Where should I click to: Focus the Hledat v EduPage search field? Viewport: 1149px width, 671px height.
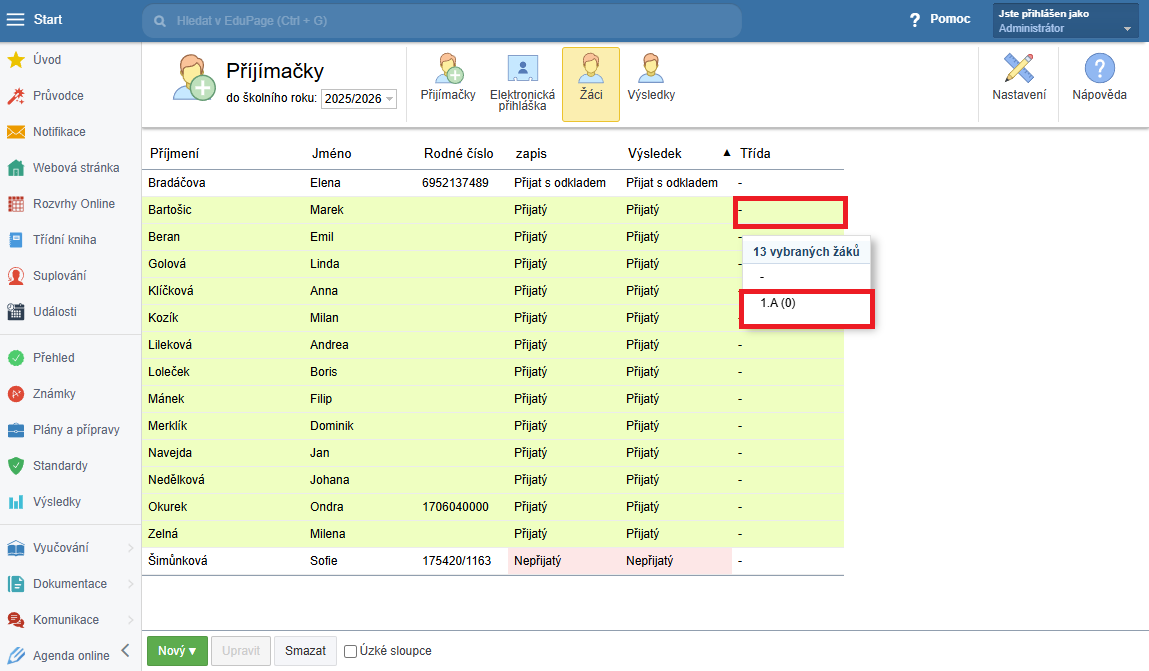pyautogui.click(x=442, y=21)
